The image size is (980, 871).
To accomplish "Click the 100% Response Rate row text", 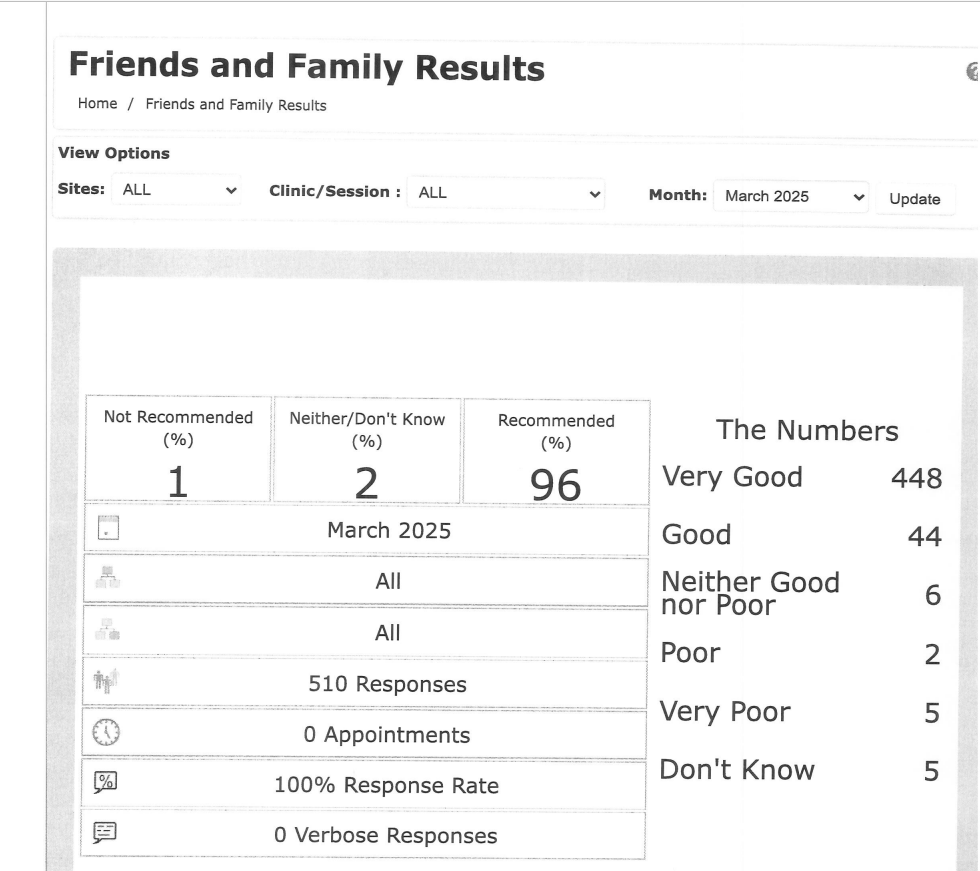I will tap(386, 785).
